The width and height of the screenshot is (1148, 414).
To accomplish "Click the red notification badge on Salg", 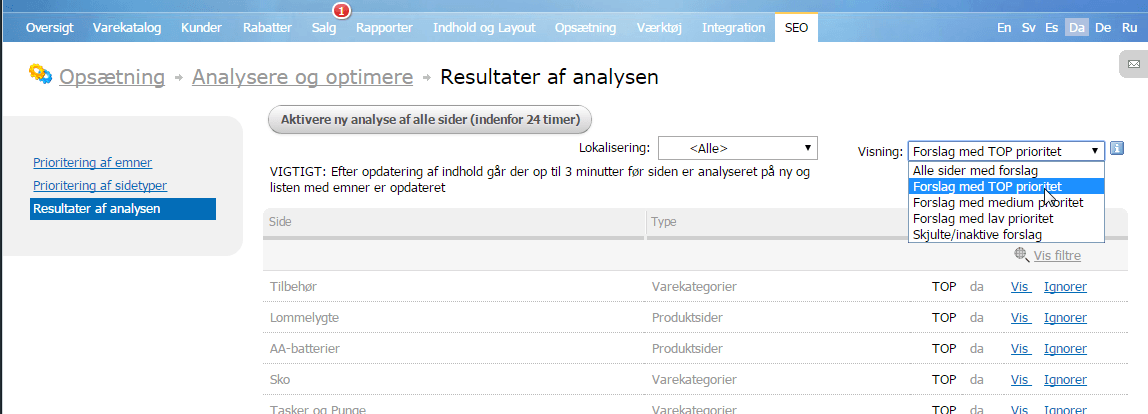I will pos(341,10).
